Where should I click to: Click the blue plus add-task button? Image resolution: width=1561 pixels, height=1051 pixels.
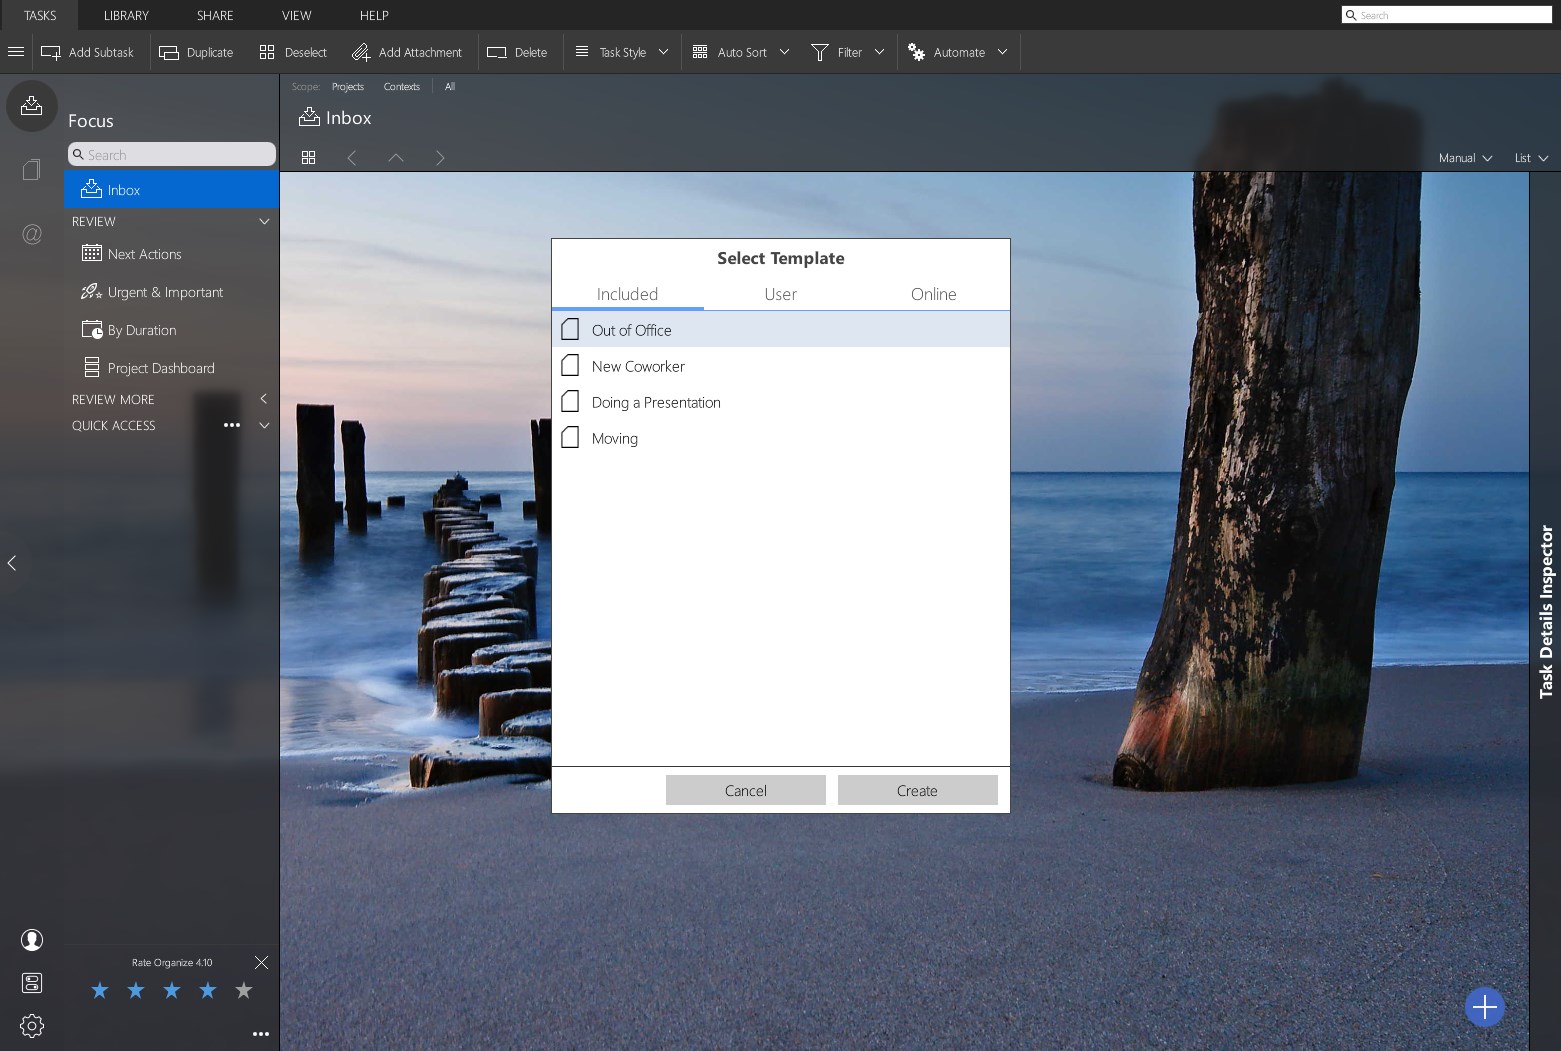point(1484,1007)
